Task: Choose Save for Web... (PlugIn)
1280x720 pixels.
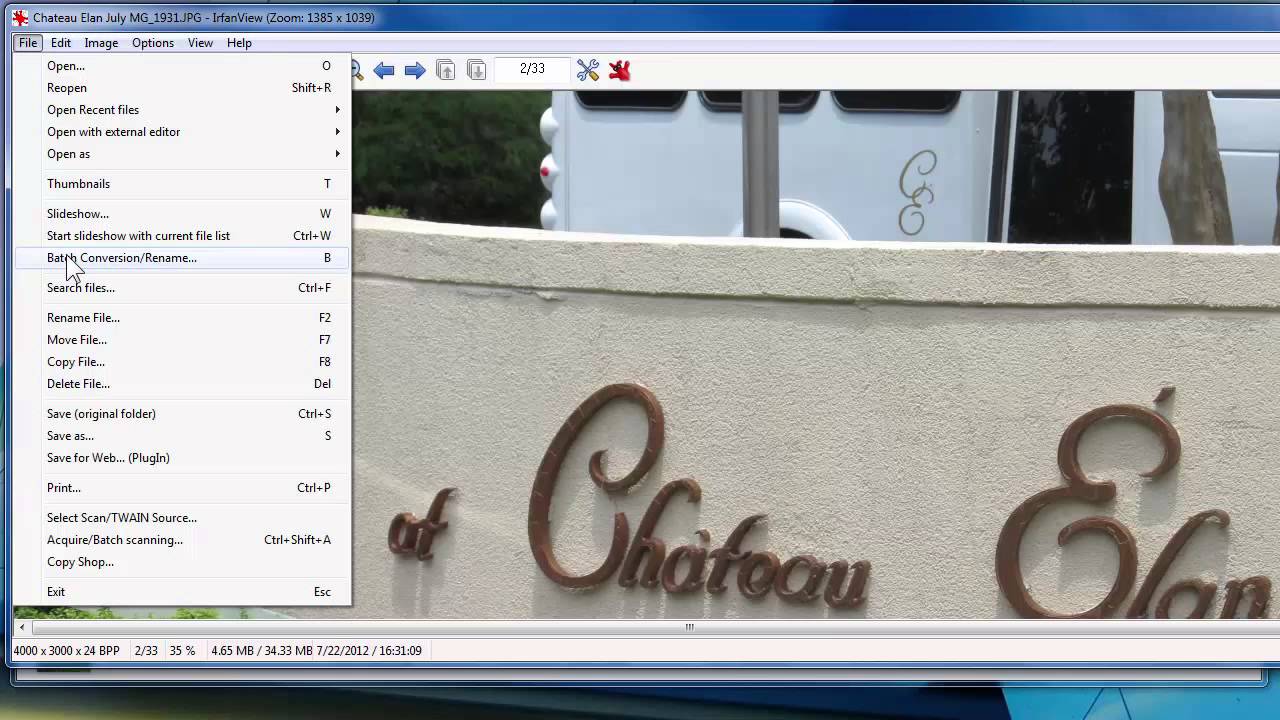Action: 182,458
